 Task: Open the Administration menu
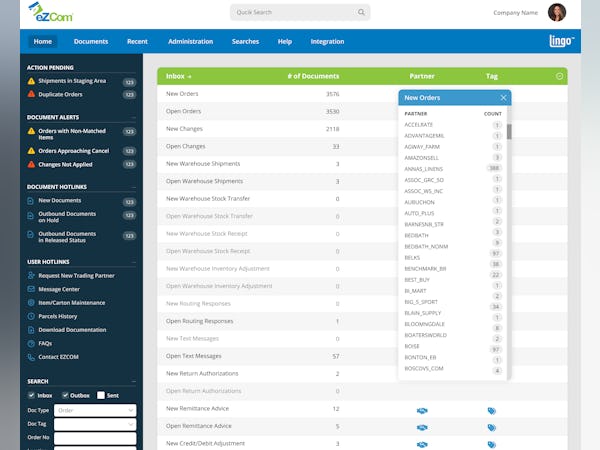coord(191,41)
